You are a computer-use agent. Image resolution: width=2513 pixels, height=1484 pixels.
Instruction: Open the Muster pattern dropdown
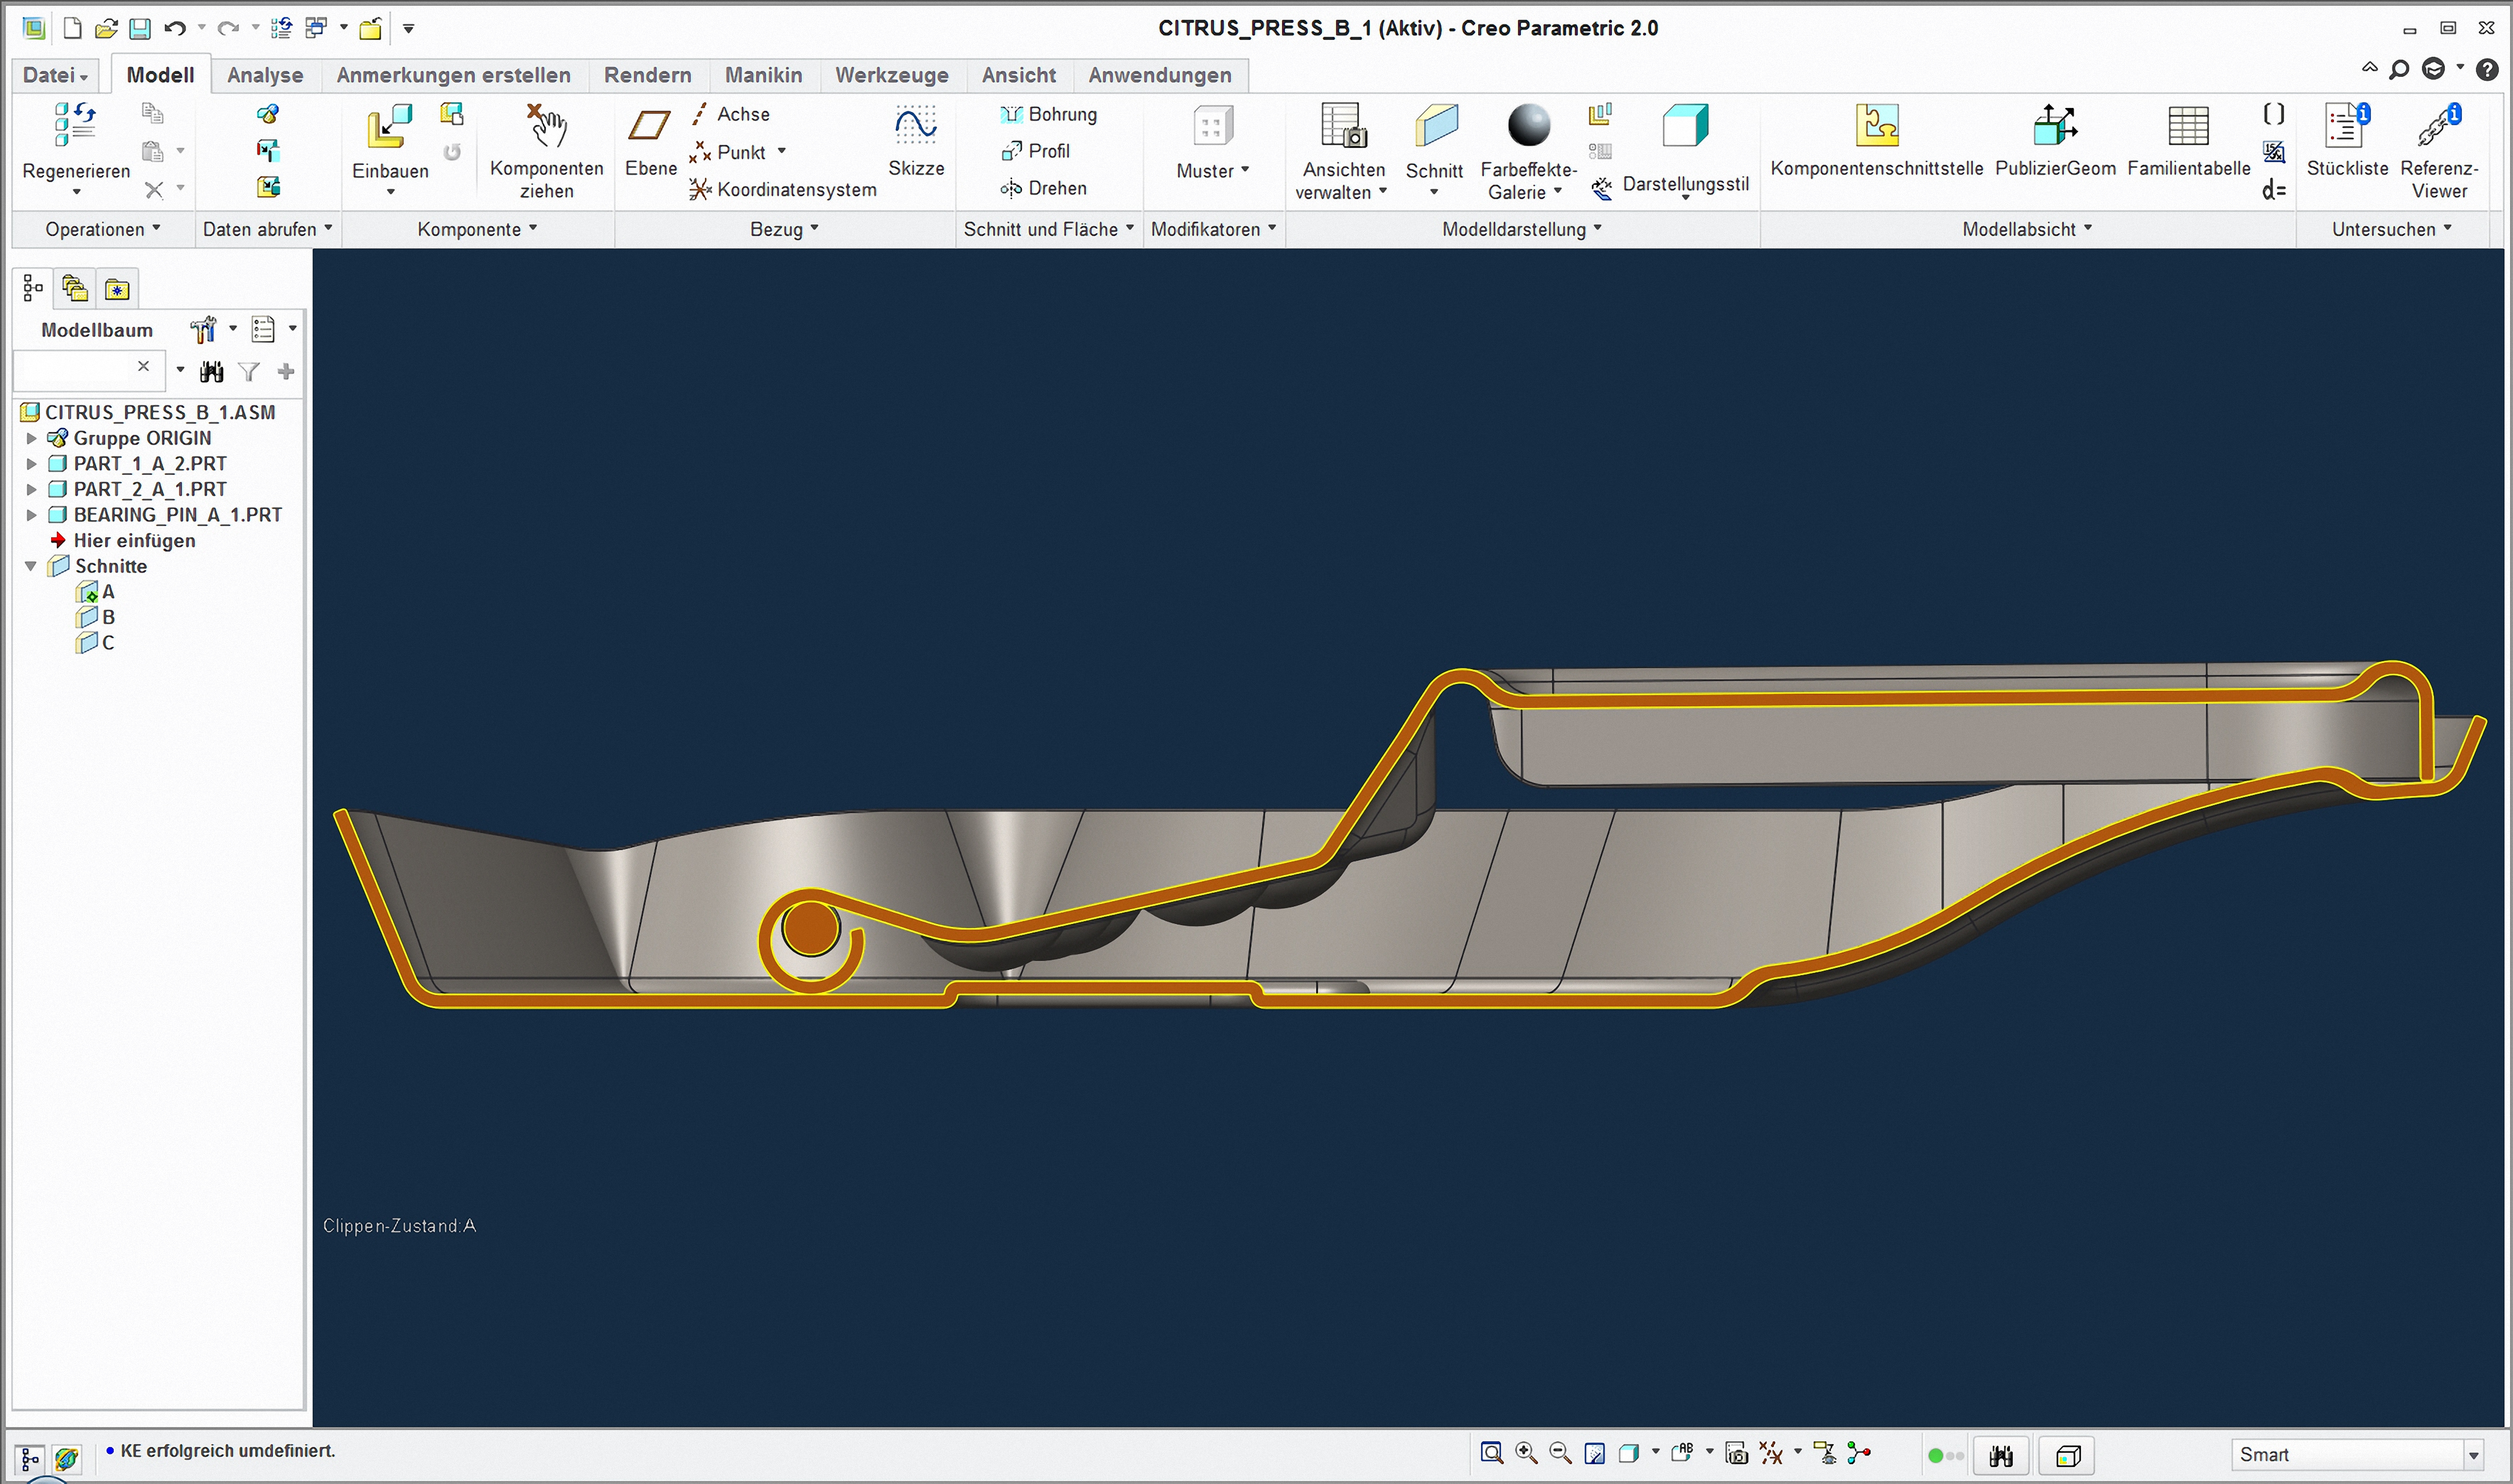[1212, 171]
